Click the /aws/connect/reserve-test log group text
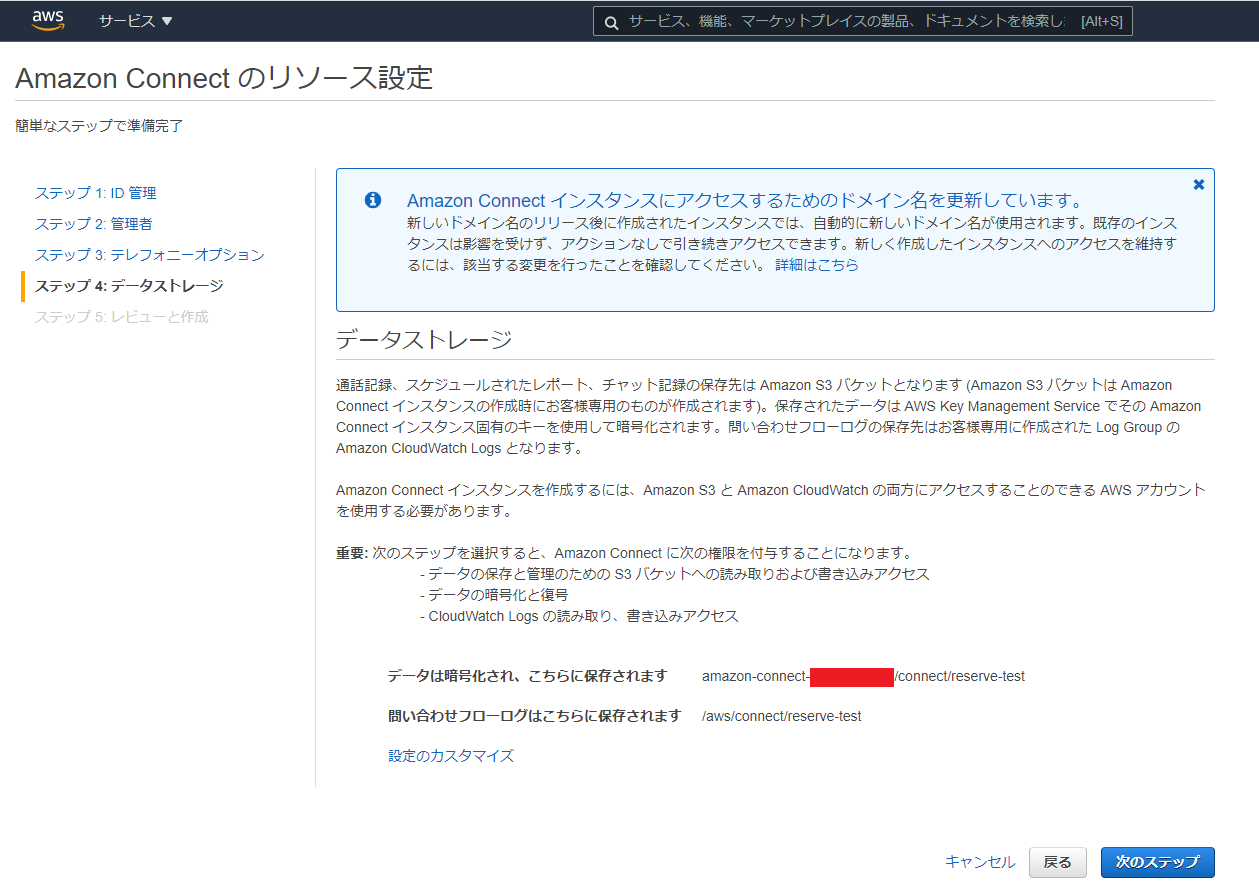The width and height of the screenshot is (1259, 895). pos(781,716)
